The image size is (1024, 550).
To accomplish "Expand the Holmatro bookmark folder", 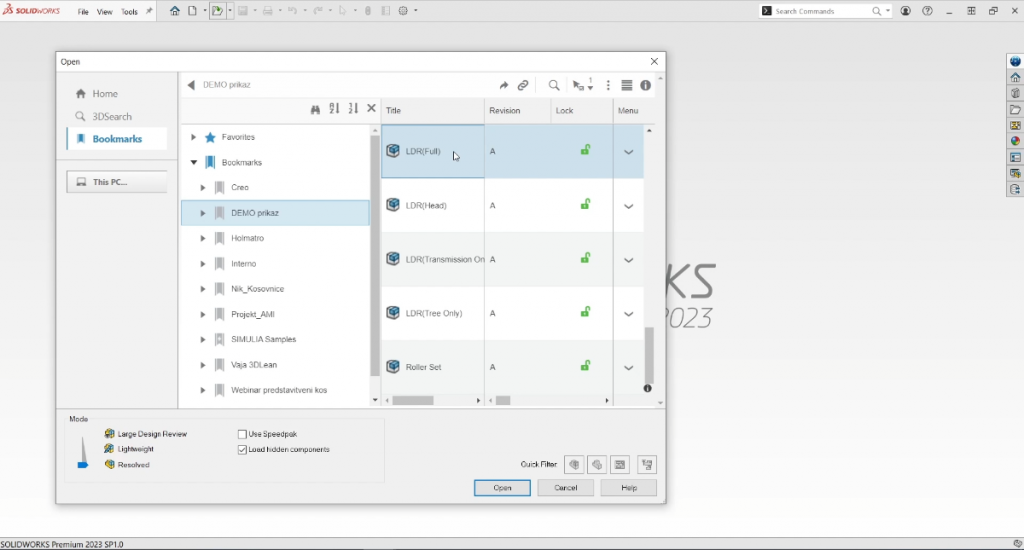I will pyautogui.click(x=202, y=238).
